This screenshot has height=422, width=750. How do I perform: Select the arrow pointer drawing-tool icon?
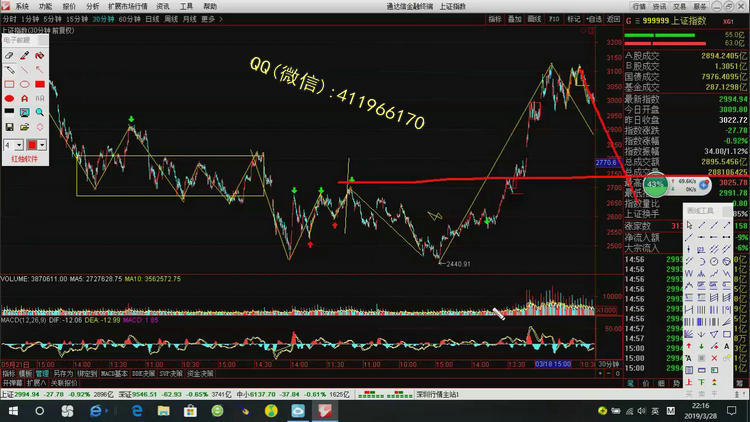tap(689, 224)
